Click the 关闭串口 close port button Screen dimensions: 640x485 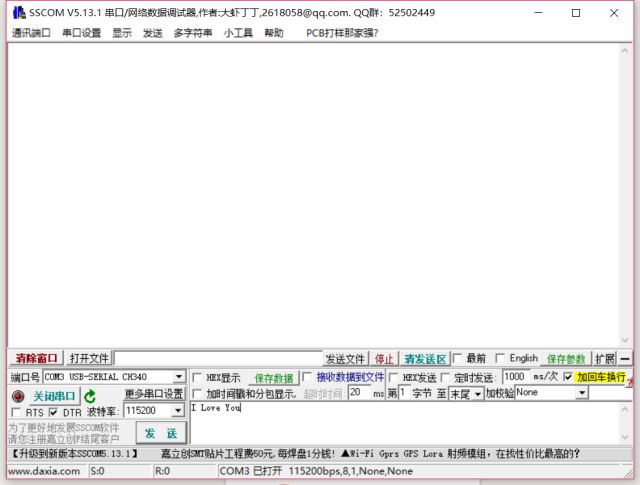coord(54,396)
